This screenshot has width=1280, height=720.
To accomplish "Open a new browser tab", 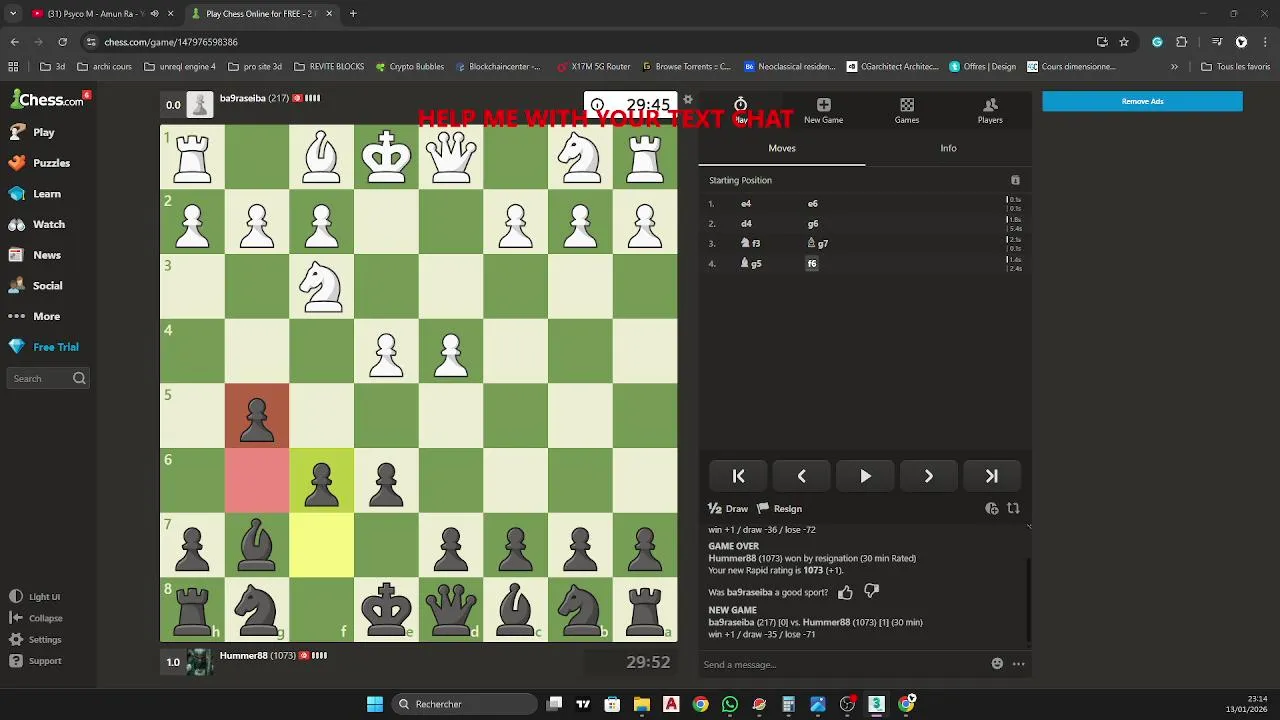I will [x=353, y=14].
